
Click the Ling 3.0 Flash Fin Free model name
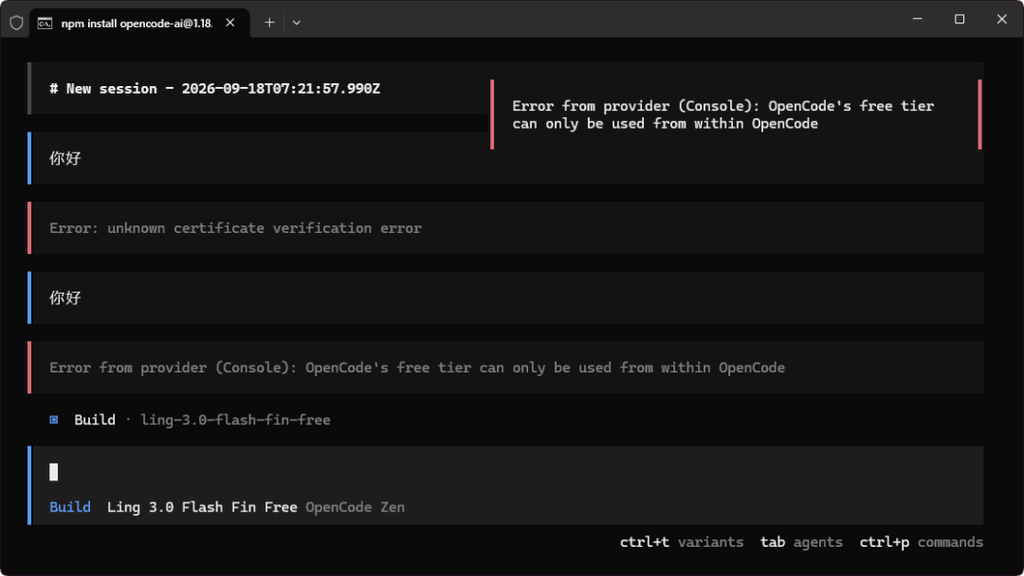[x=202, y=507]
